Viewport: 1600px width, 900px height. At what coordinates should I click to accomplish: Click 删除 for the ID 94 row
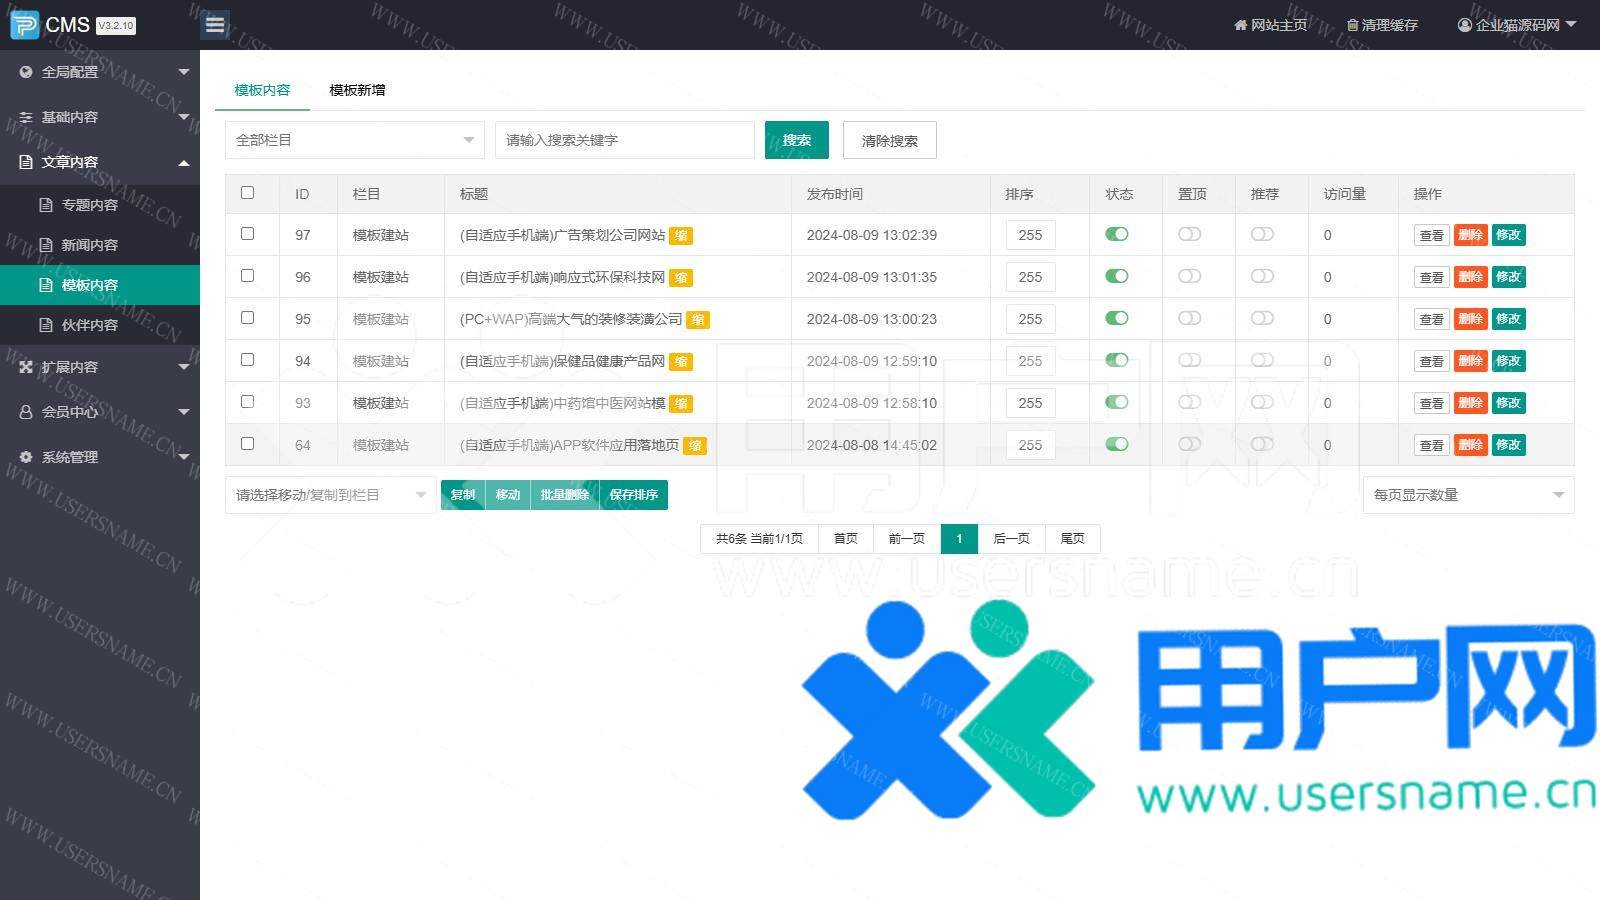pyautogui.click(x=1470, y=361)
